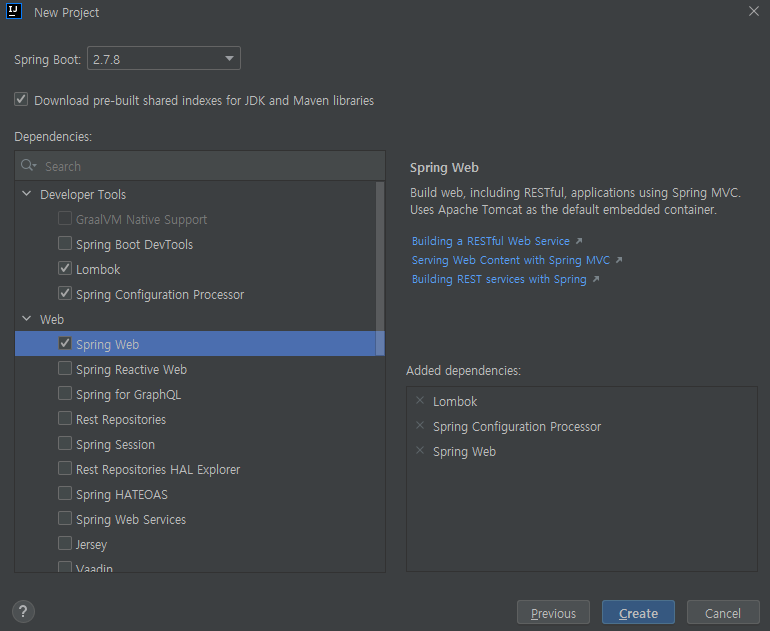
Task: Click the search magnifier icon
Action: (27, 165)
